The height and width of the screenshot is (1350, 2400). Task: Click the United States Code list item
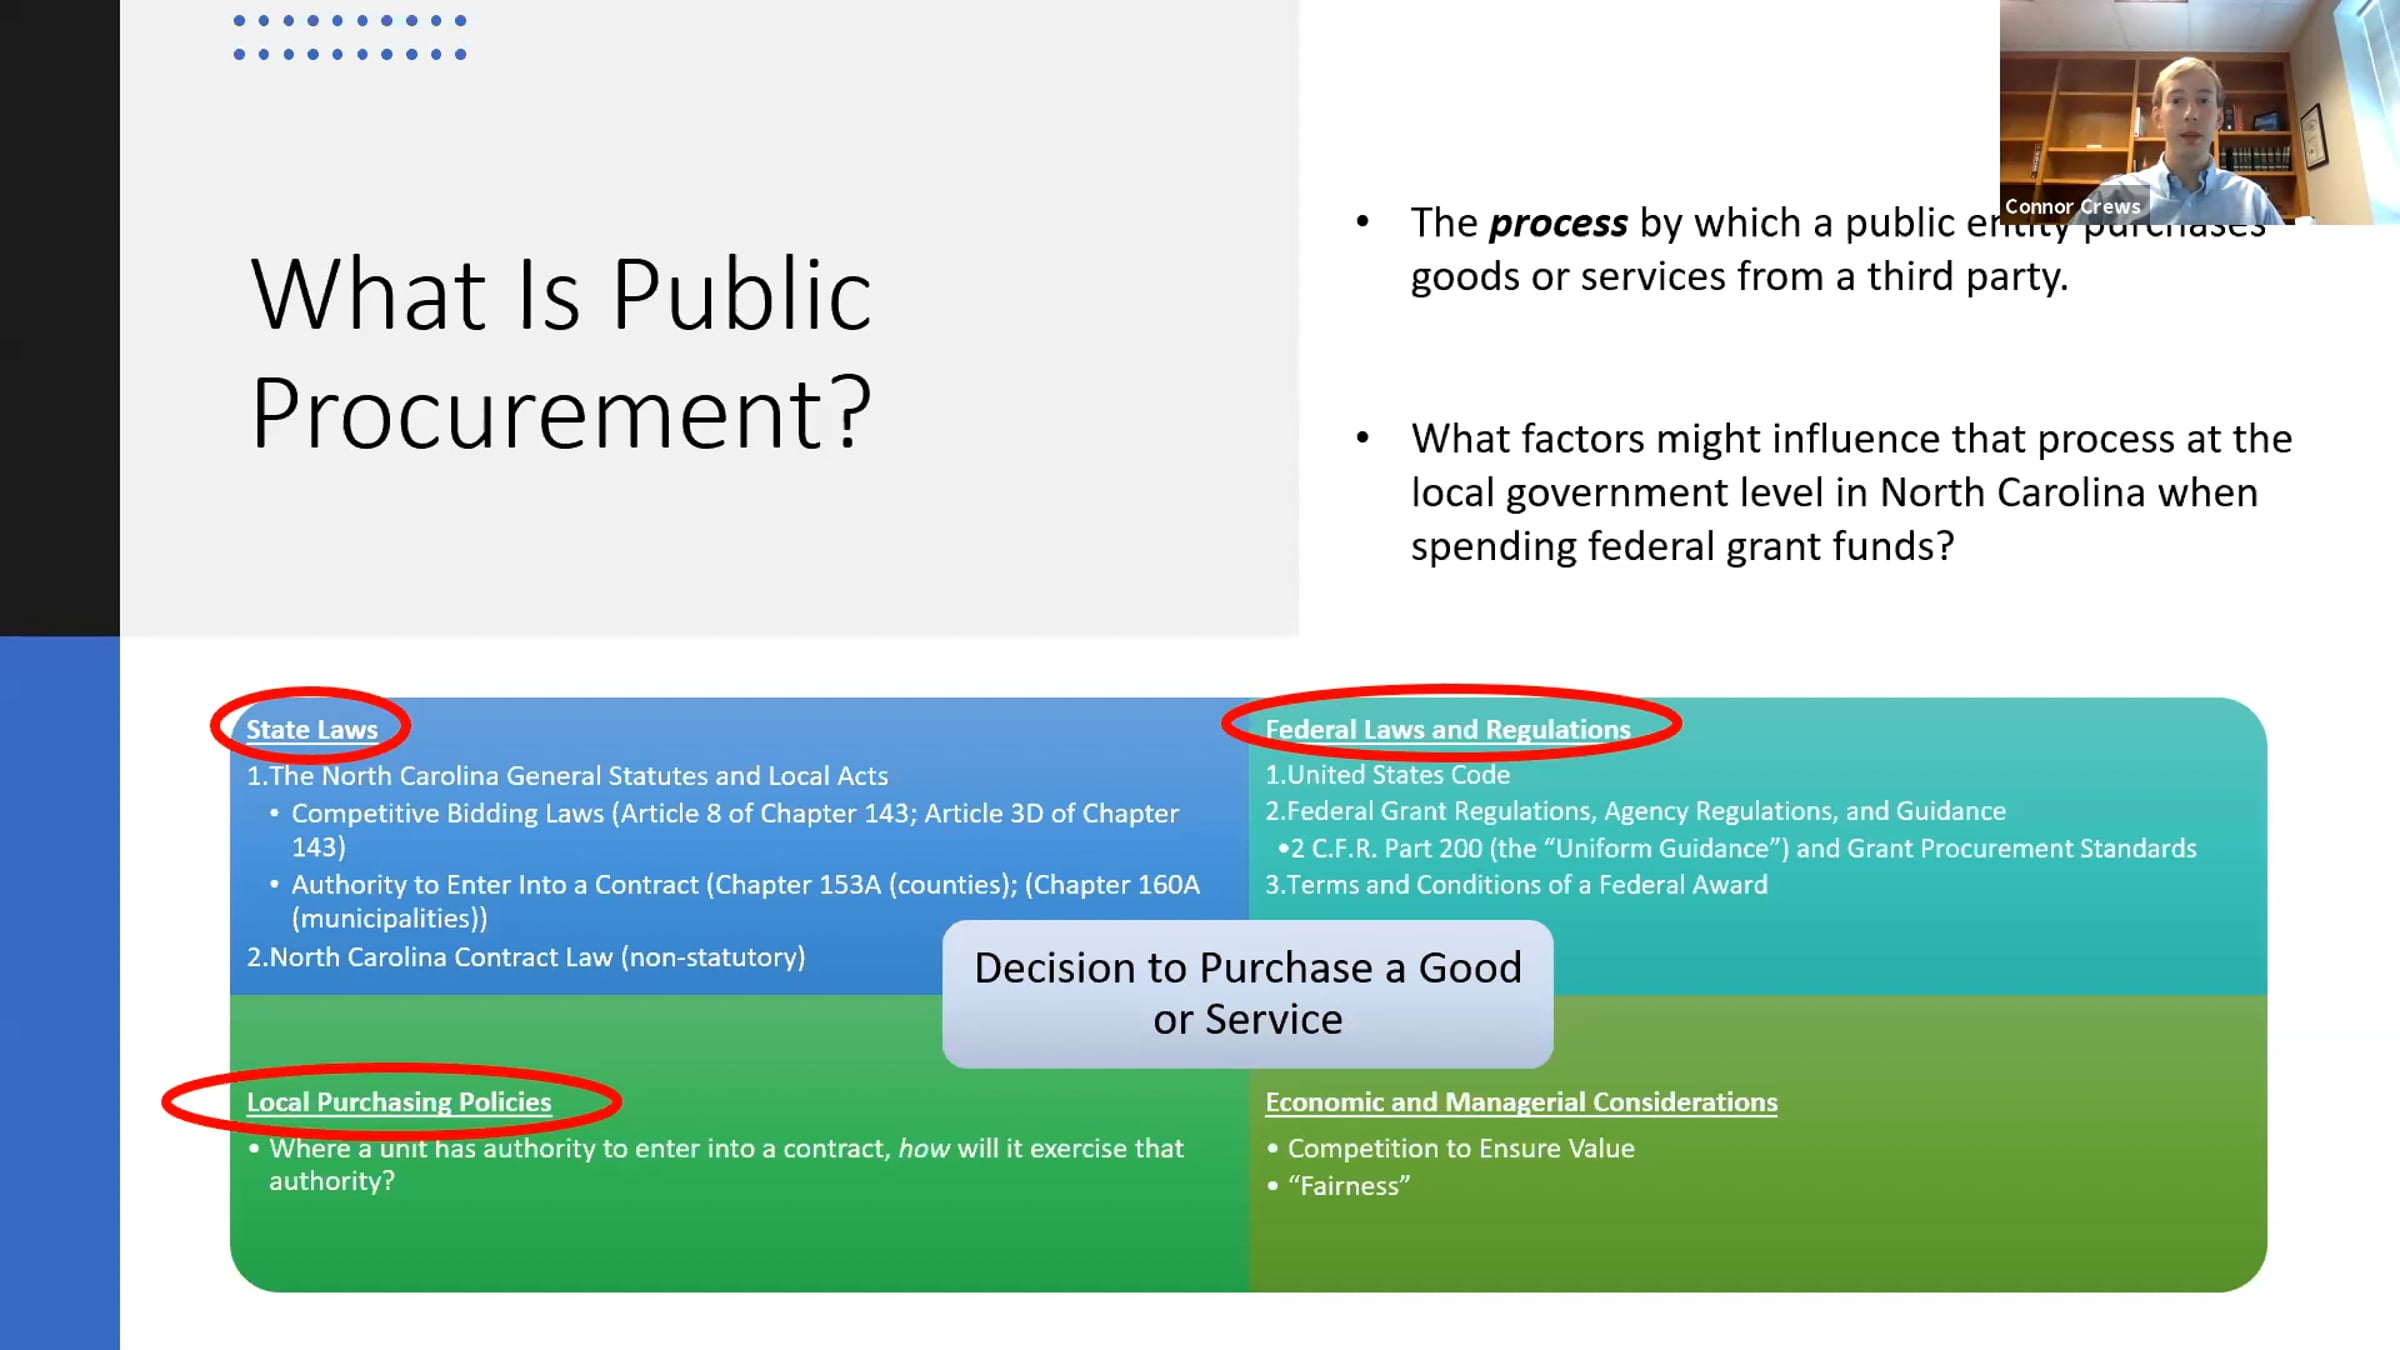pyautogui.click(x=1387, y=775)
